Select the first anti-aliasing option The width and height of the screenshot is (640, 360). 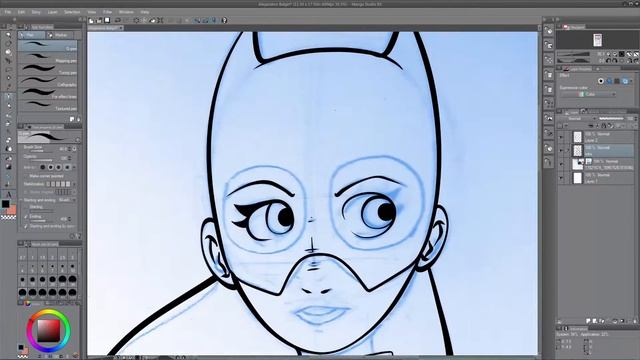point(42,167)
